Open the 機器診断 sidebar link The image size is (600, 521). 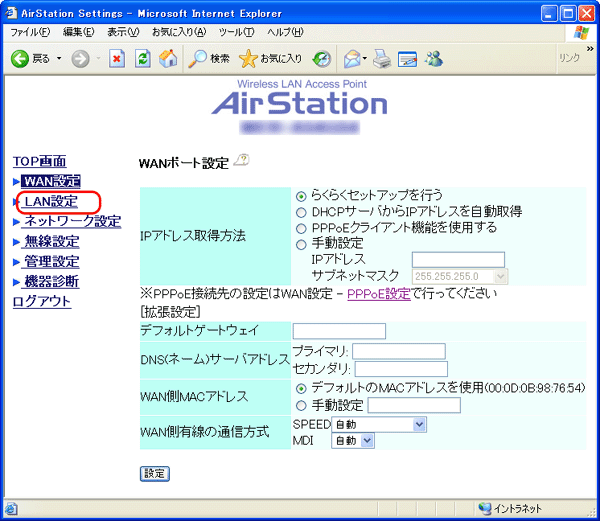[52, 282]
